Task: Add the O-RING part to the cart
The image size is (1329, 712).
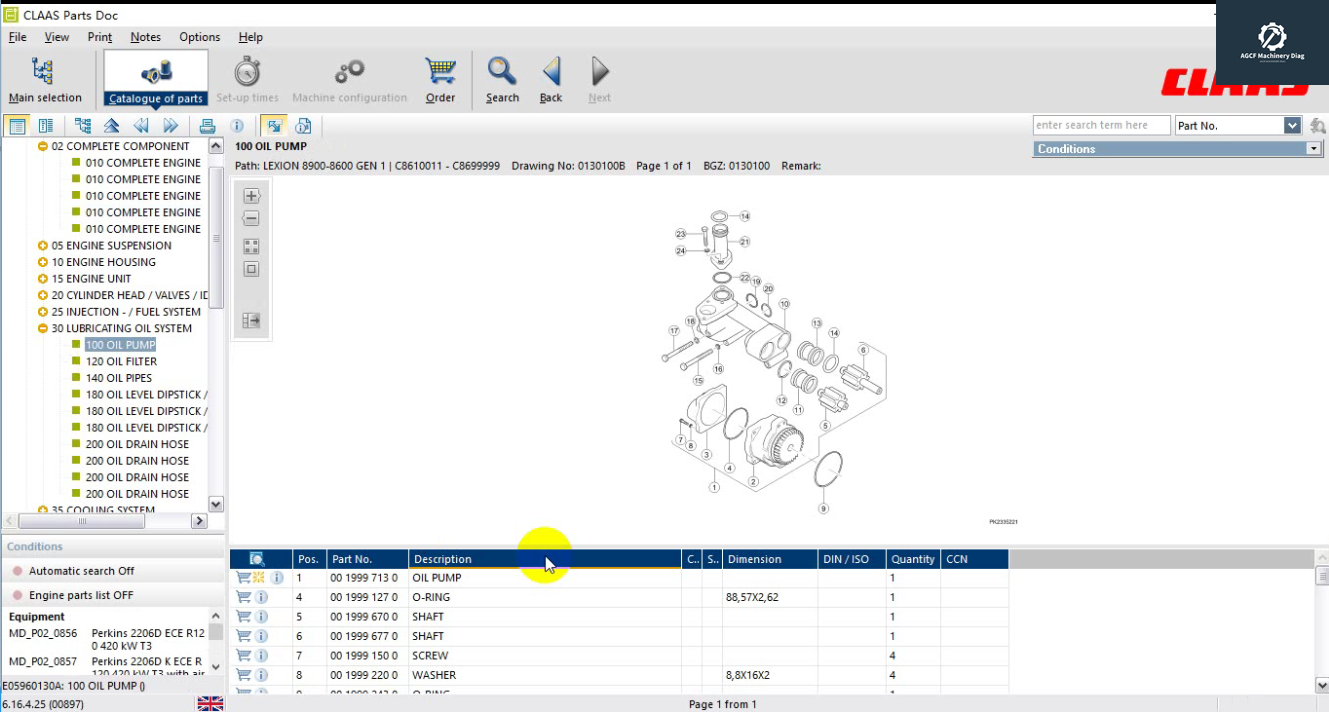Action: (x=244, y=596)
